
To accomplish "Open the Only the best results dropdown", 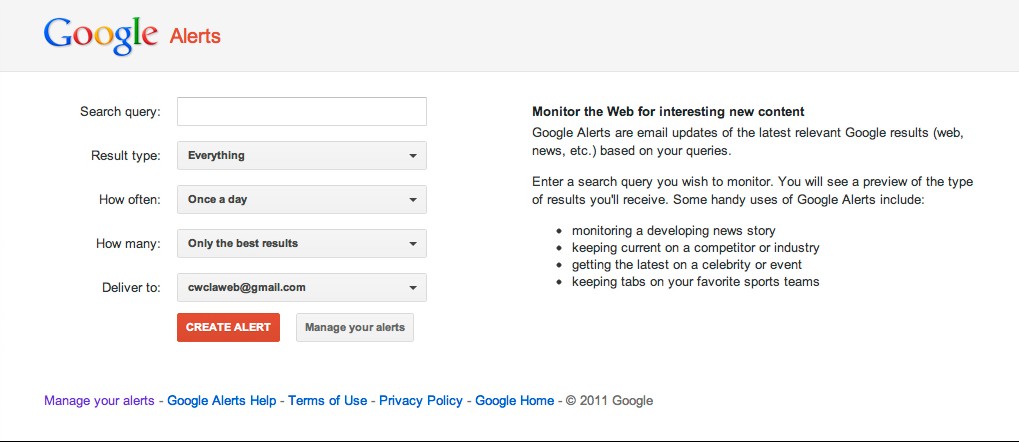I will [302, 243].
